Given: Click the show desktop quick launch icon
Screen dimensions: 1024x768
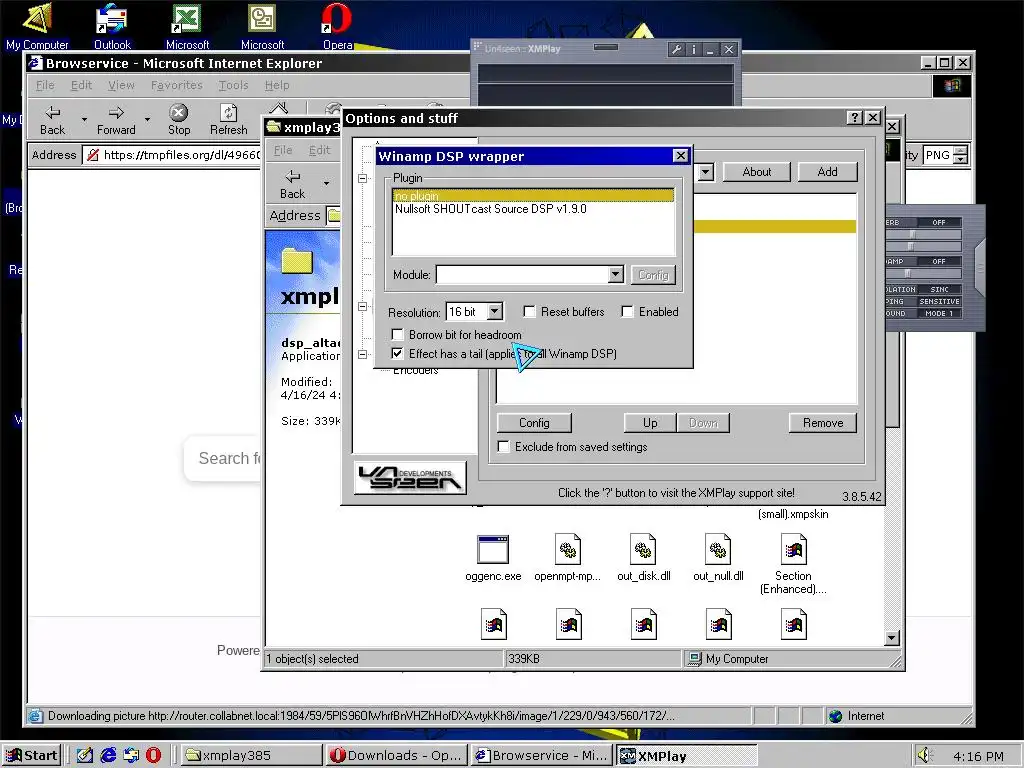Looking at the screenshot, I should point(84,755).
